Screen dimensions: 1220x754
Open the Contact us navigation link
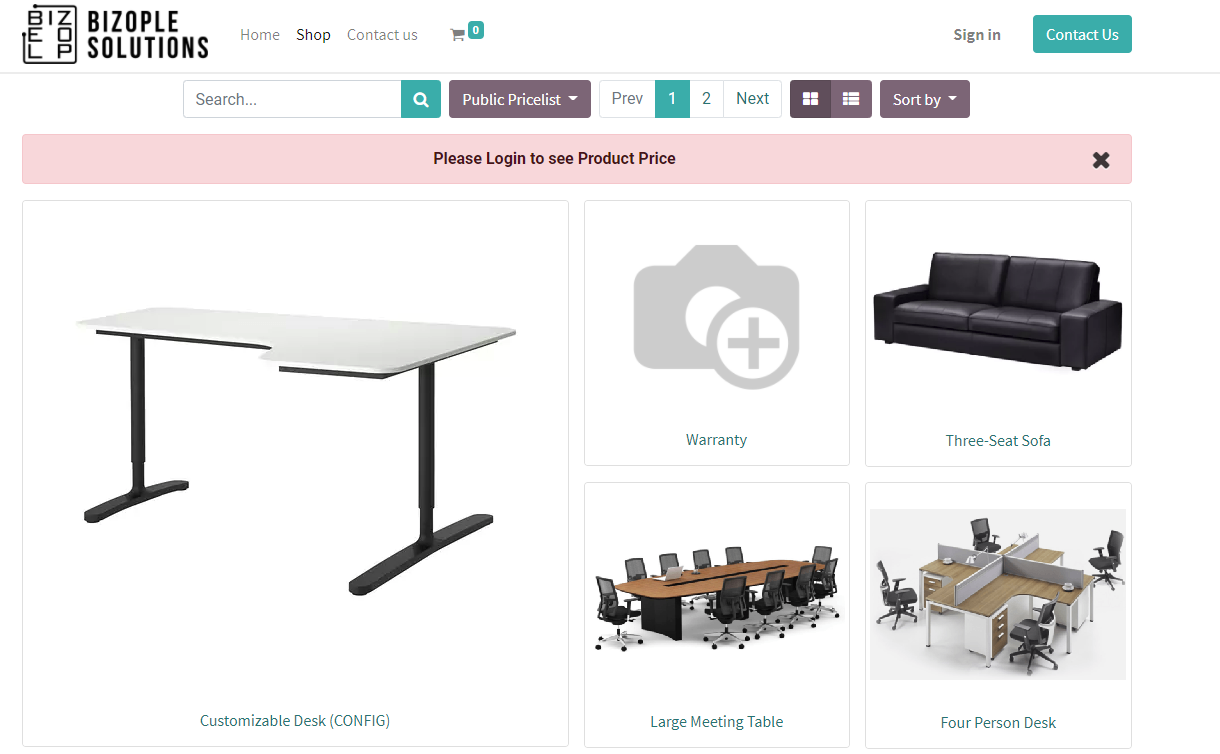click(382, 34)
